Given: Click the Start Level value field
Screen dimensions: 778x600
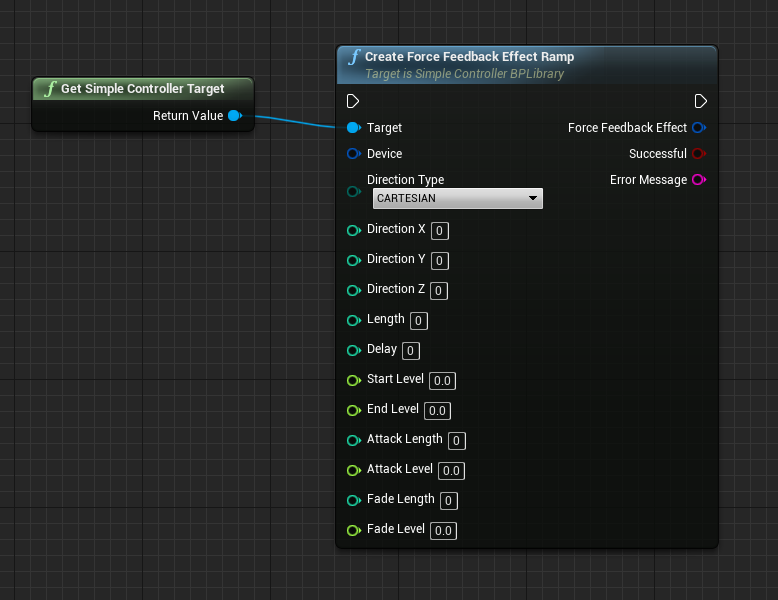Looking at the screenshot, I should (x=442, y=381).
